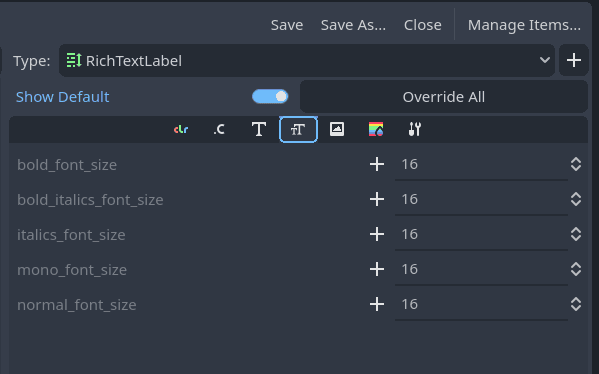This screenshot has height=374, width=599.
Task: Open the Manage Items... dialog
Action: (x=524, y=25)
